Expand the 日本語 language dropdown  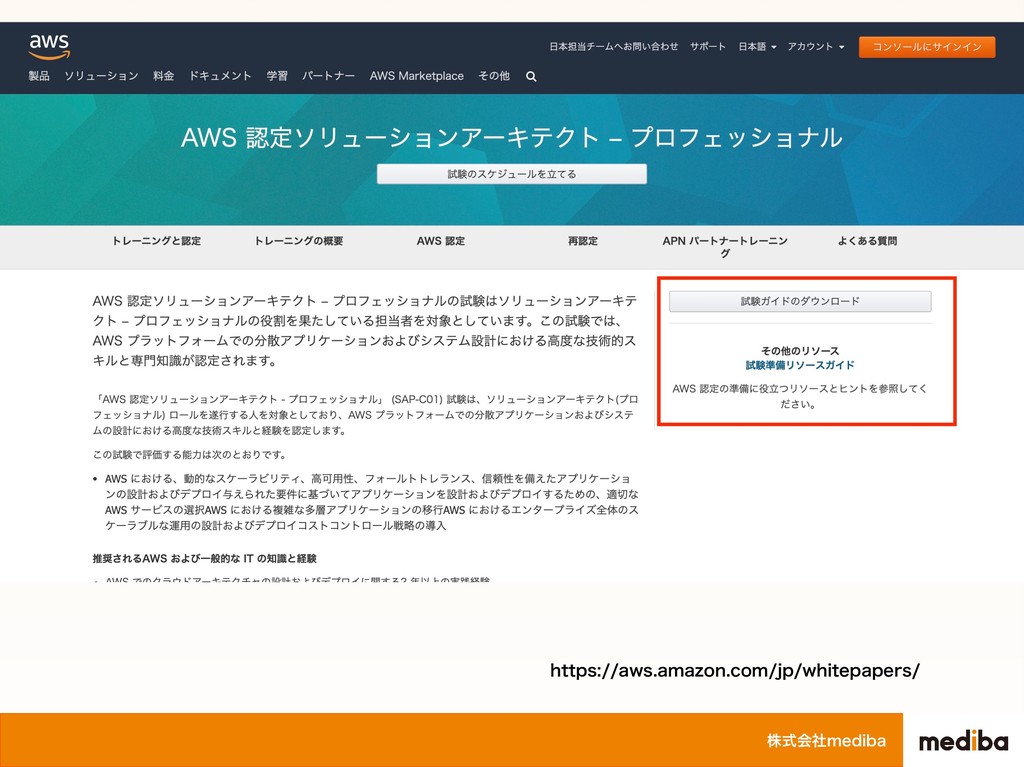[x=757, y=46]
